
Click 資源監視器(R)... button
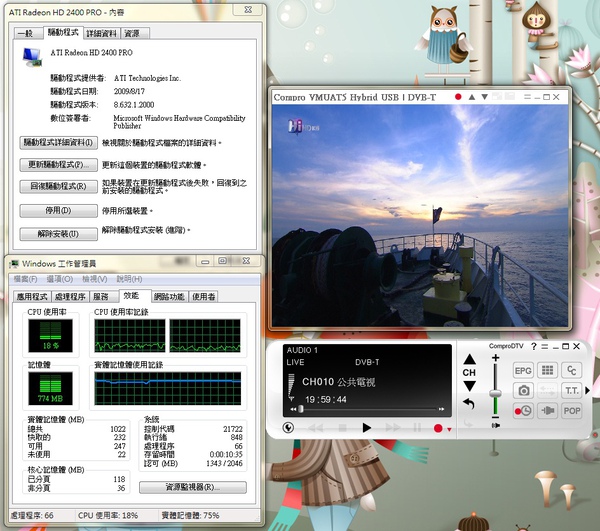point(193,487)
